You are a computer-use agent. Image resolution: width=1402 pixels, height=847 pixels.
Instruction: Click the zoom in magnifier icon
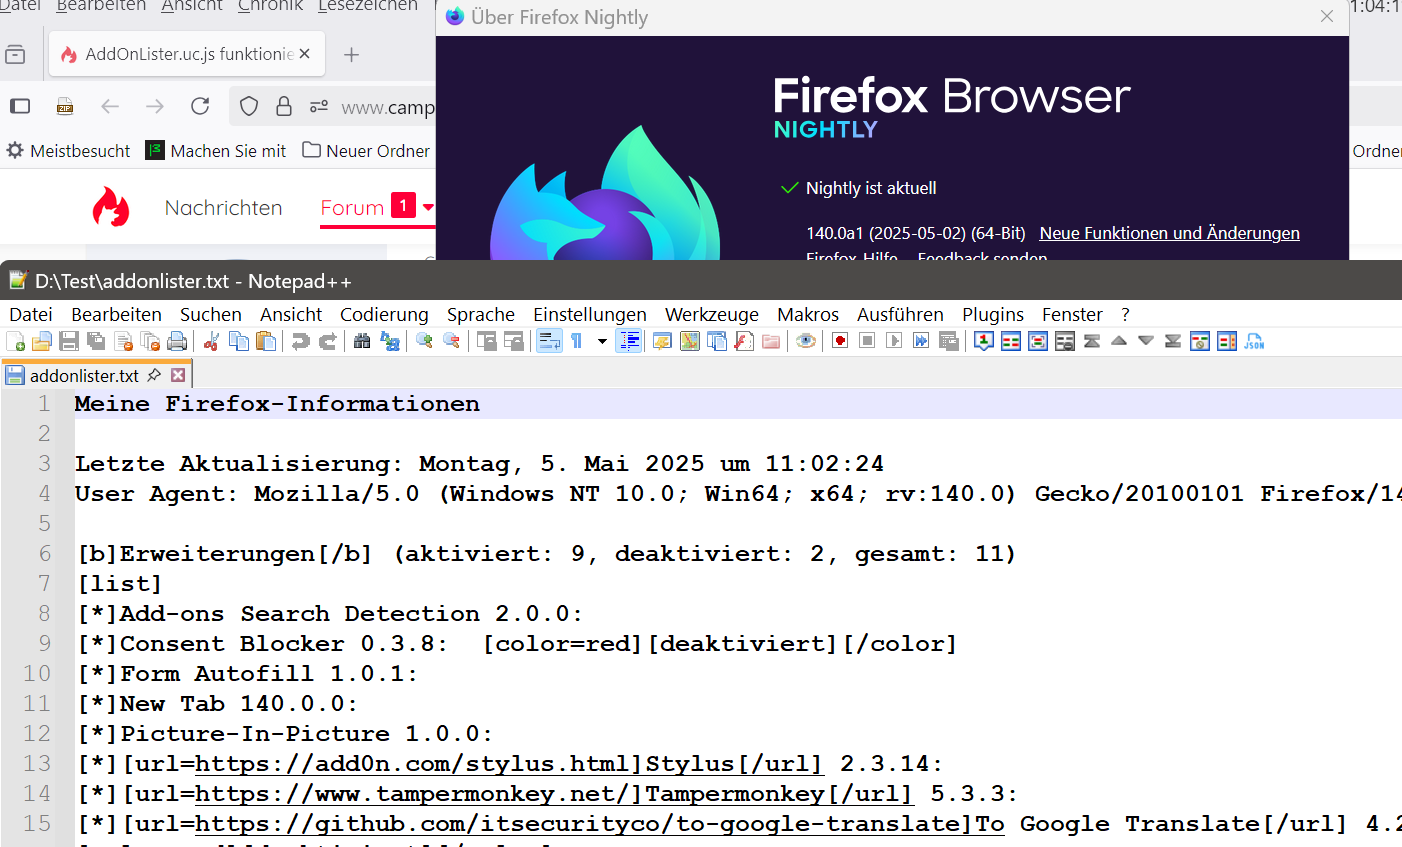(424, 341)
